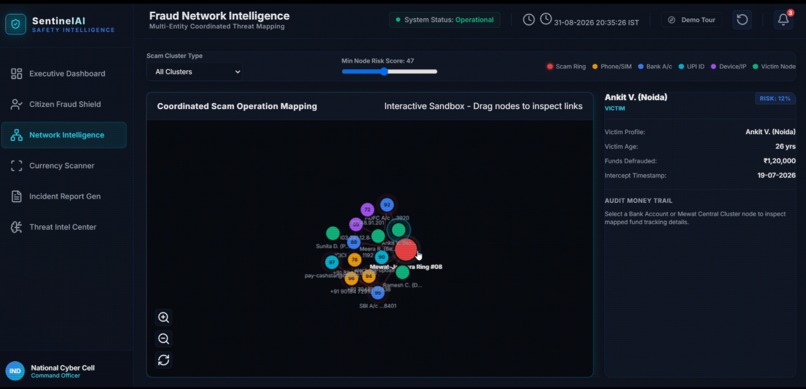Select the Sunita D. green victim node
The height and width of the screenshot is (389, 806).
coord(333,233)
